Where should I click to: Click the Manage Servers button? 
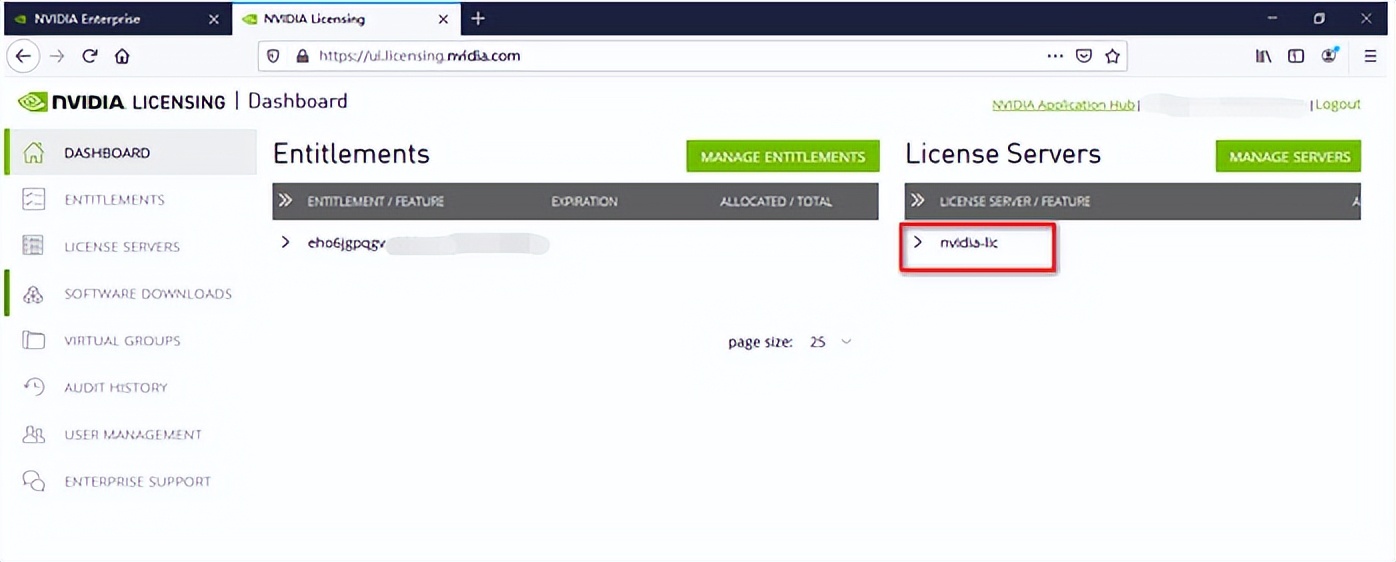tap(1288, 157)
